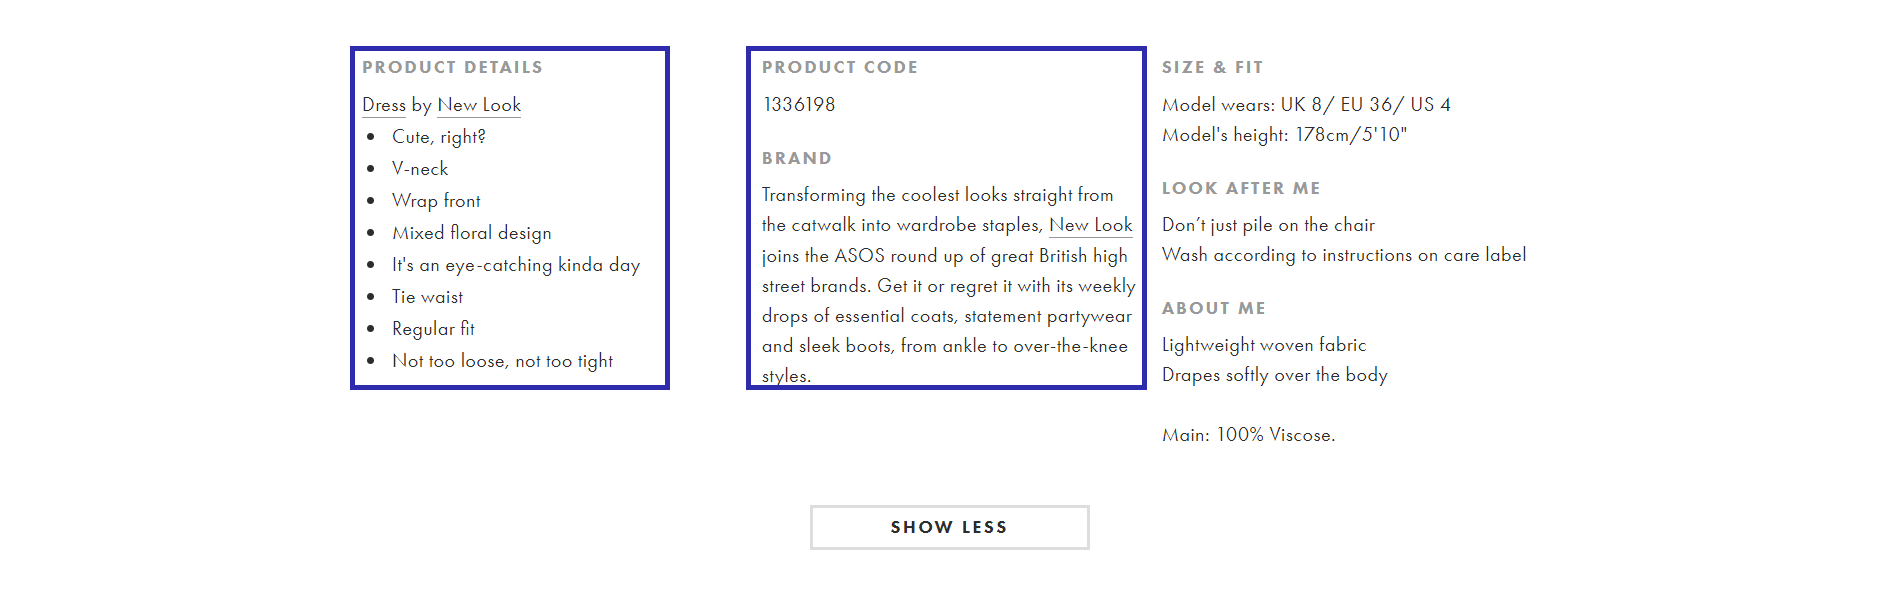Screen dimensions: 1882x598
Task: Select the product code number 1336198
Action: 799,105
